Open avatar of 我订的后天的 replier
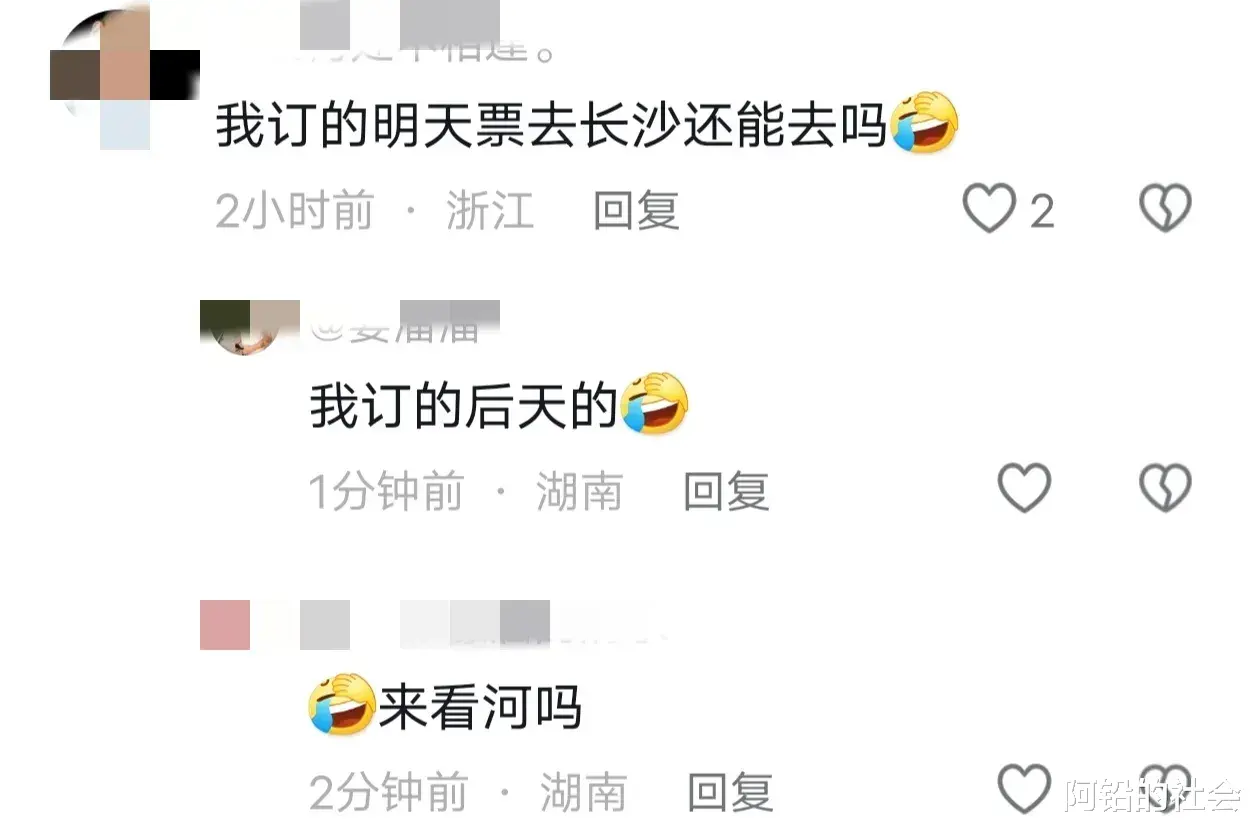Screen dimensions: 1260x836 (x=250, y=327)
